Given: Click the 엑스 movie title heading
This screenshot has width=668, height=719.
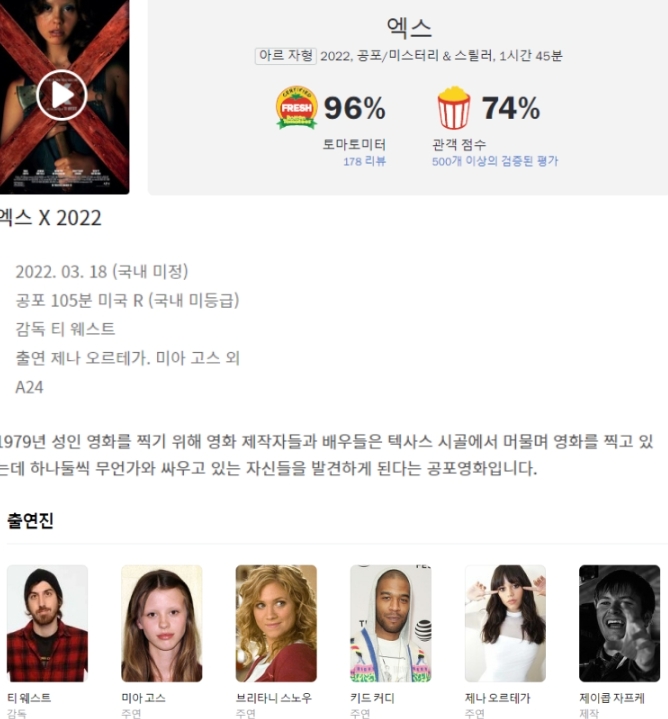Looking at the screenshot, I should click(x=409, y=28).
